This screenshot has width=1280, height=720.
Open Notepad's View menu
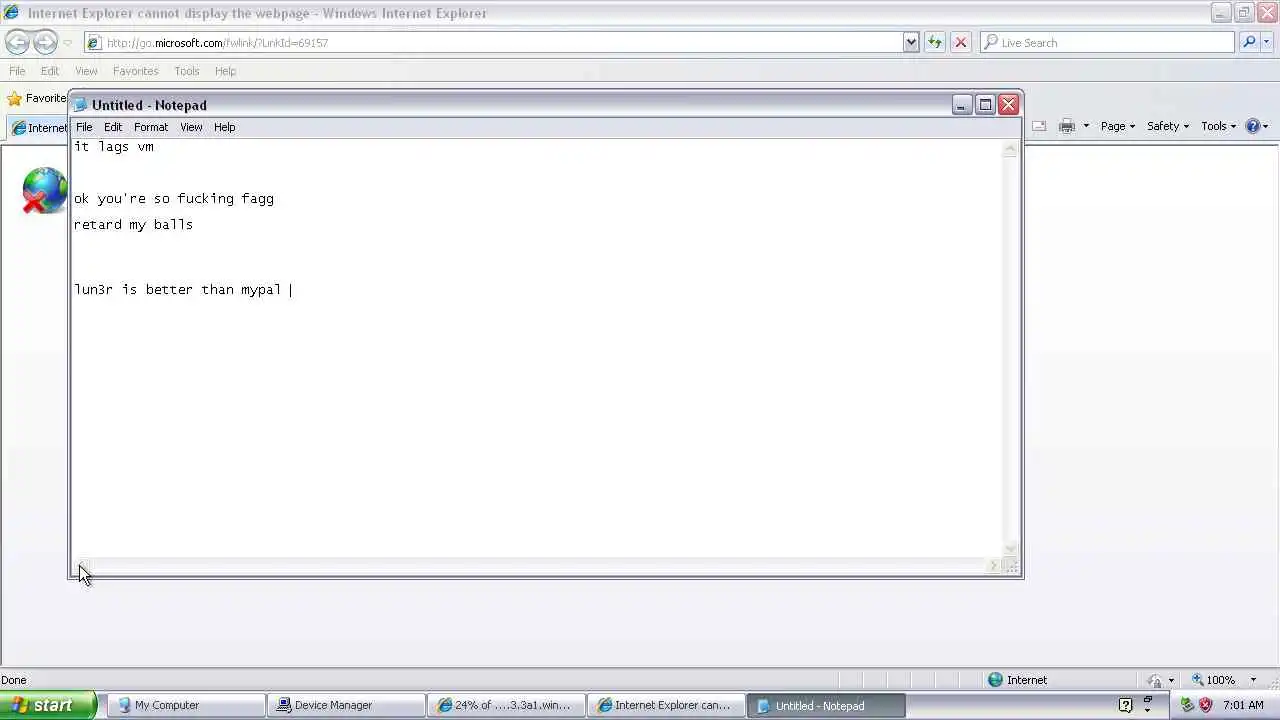[x=191, y=127]
